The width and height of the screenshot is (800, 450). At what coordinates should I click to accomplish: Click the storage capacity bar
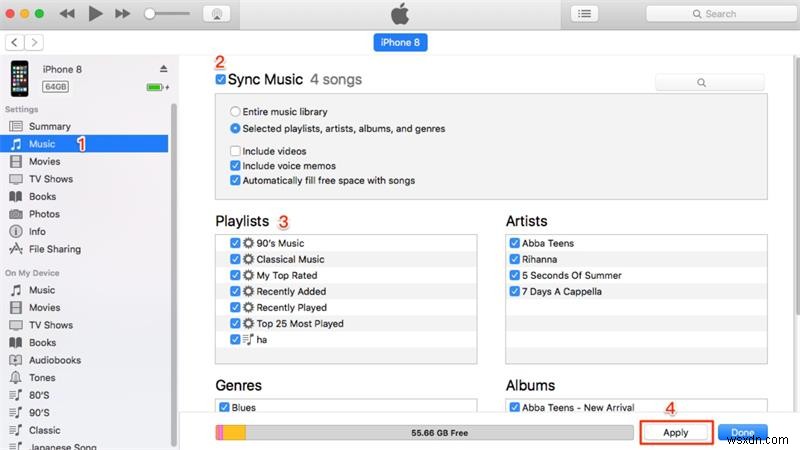(x=424, y=432)
